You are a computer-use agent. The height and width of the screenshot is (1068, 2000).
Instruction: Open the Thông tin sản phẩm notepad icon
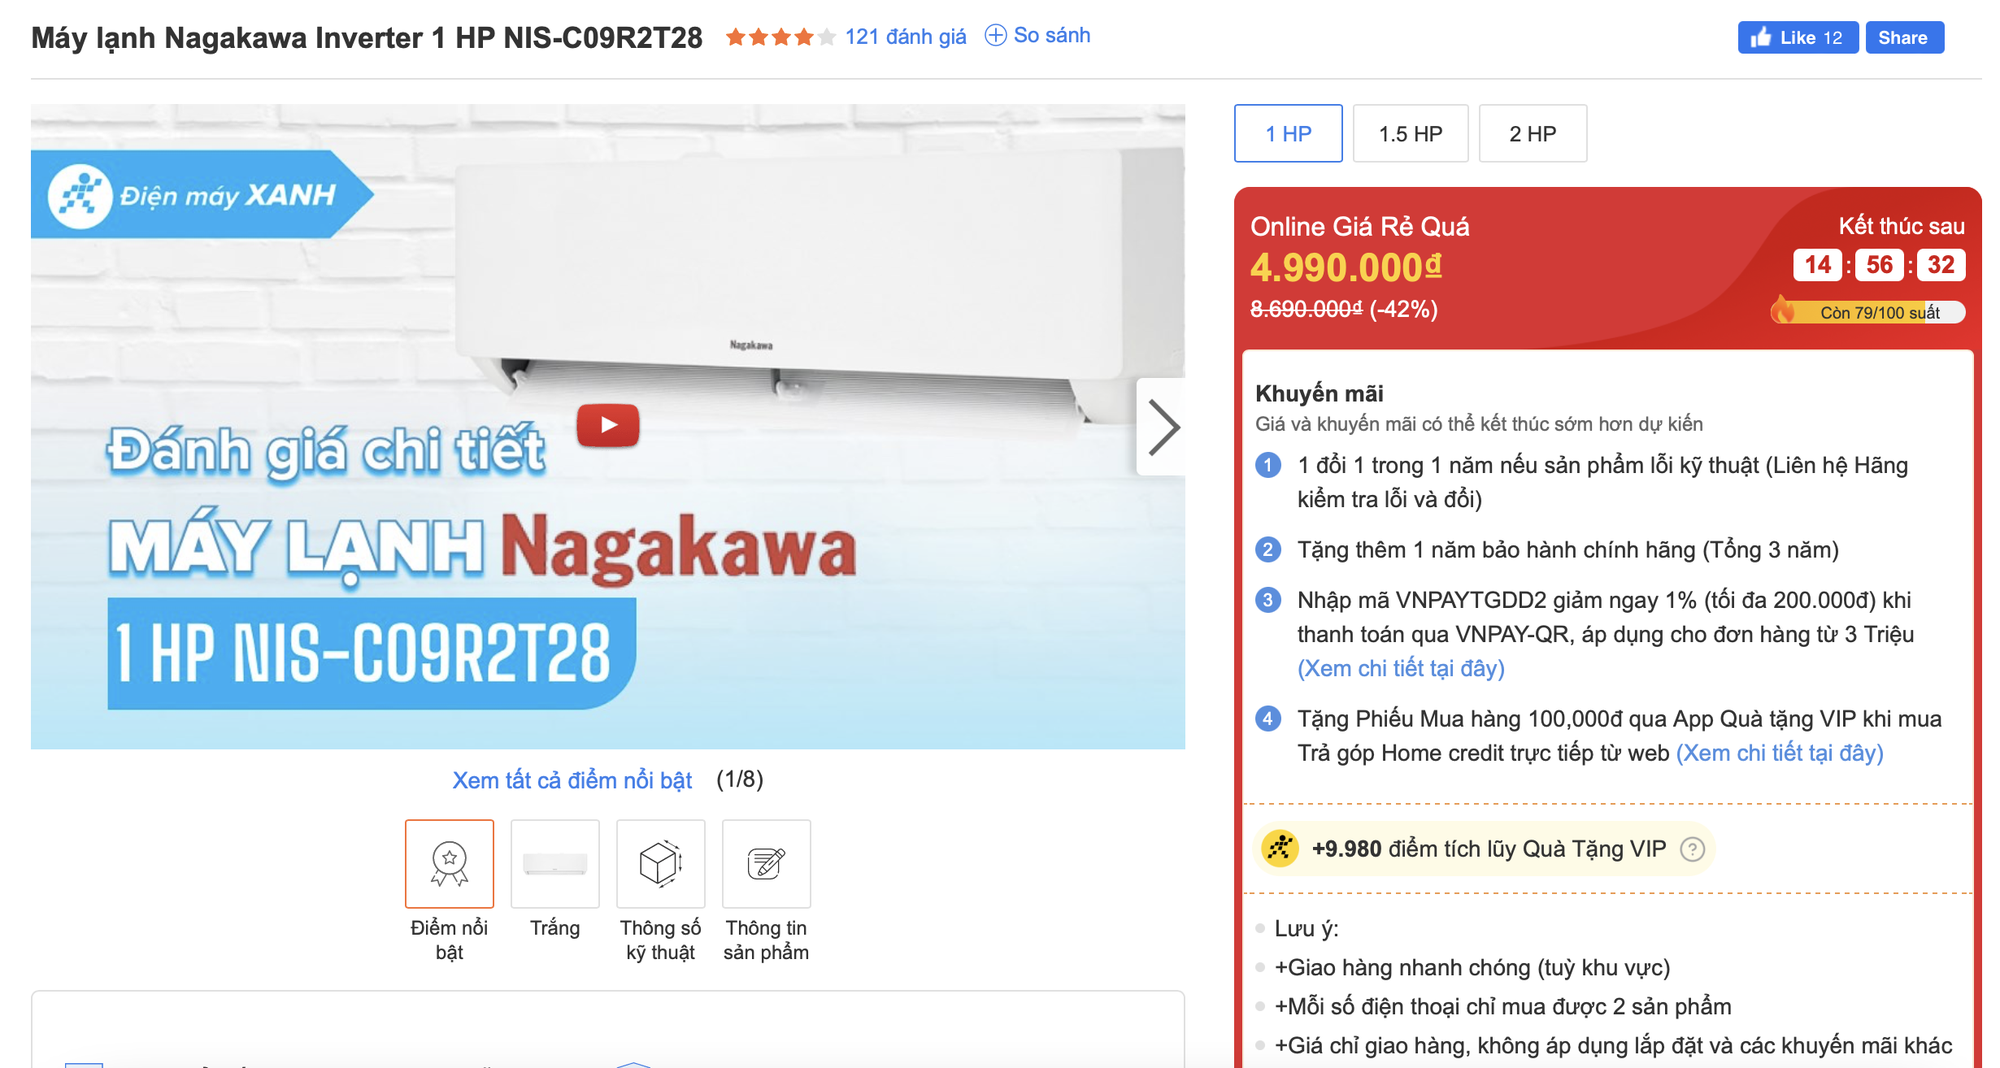click(x=766, y=862)
